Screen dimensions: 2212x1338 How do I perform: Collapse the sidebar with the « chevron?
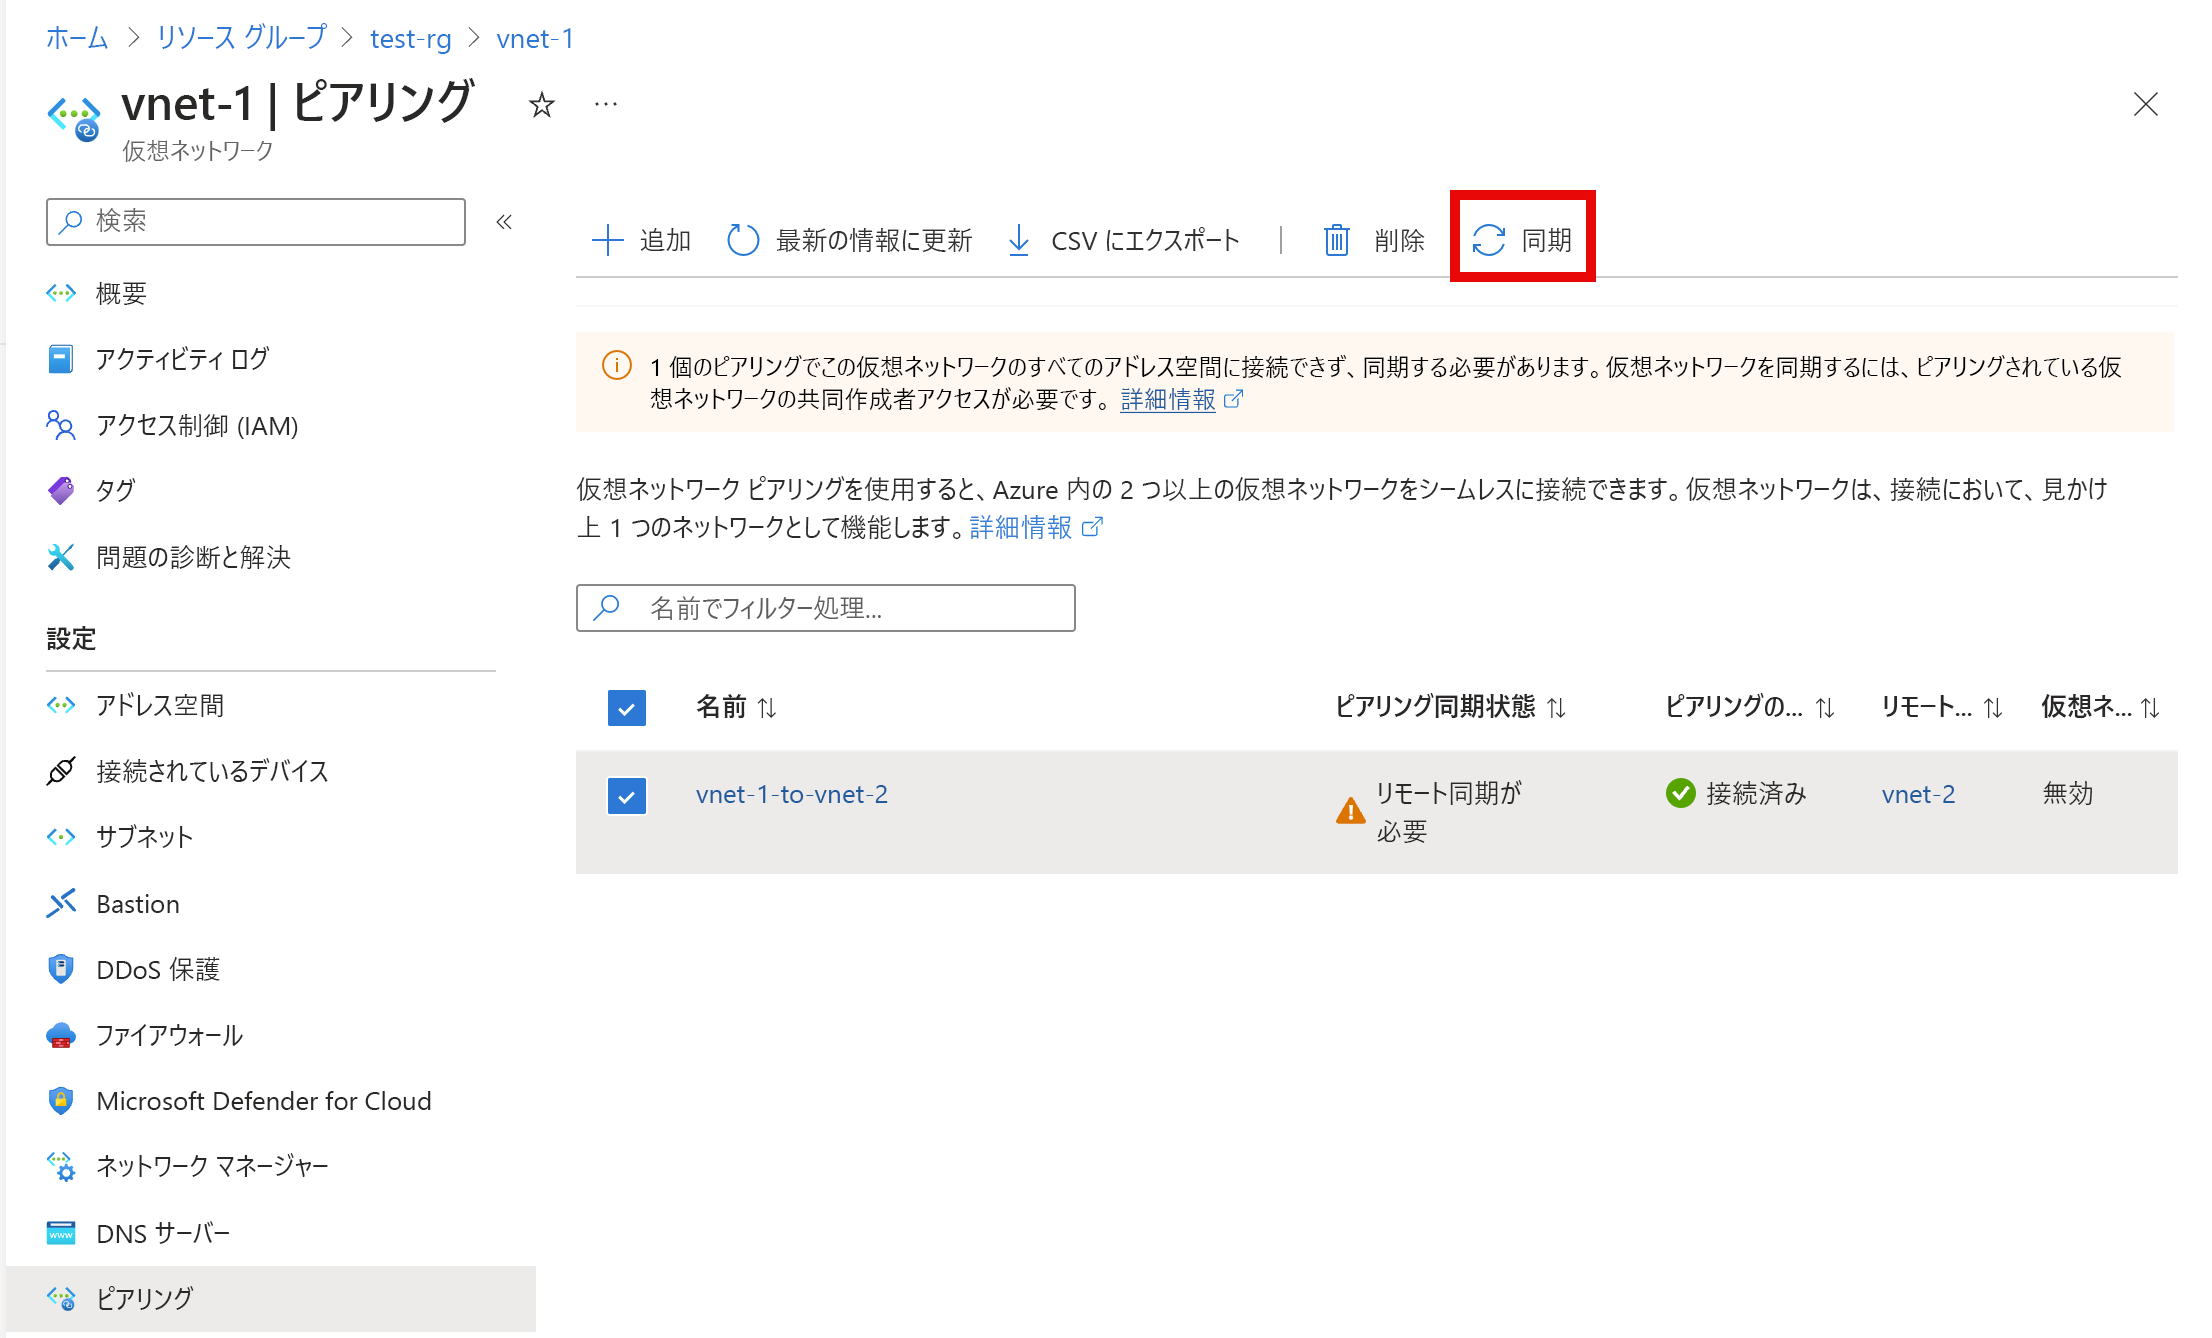505,222
